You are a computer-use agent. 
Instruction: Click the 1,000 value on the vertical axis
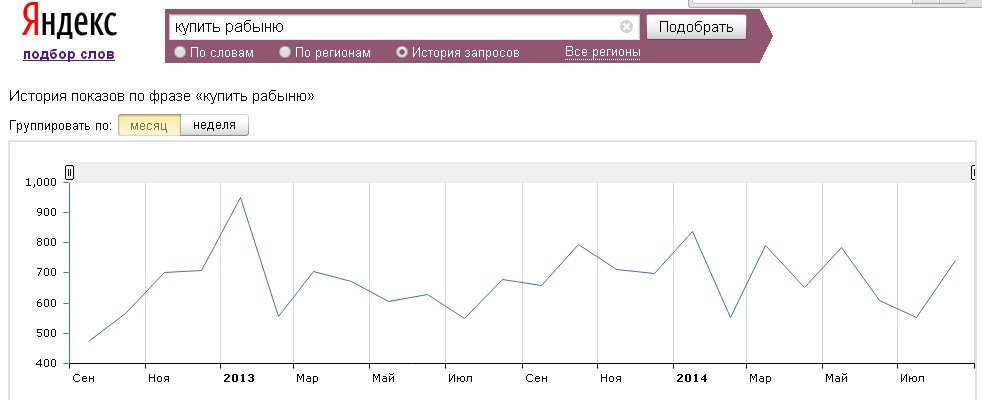click(x=44, y=182)
